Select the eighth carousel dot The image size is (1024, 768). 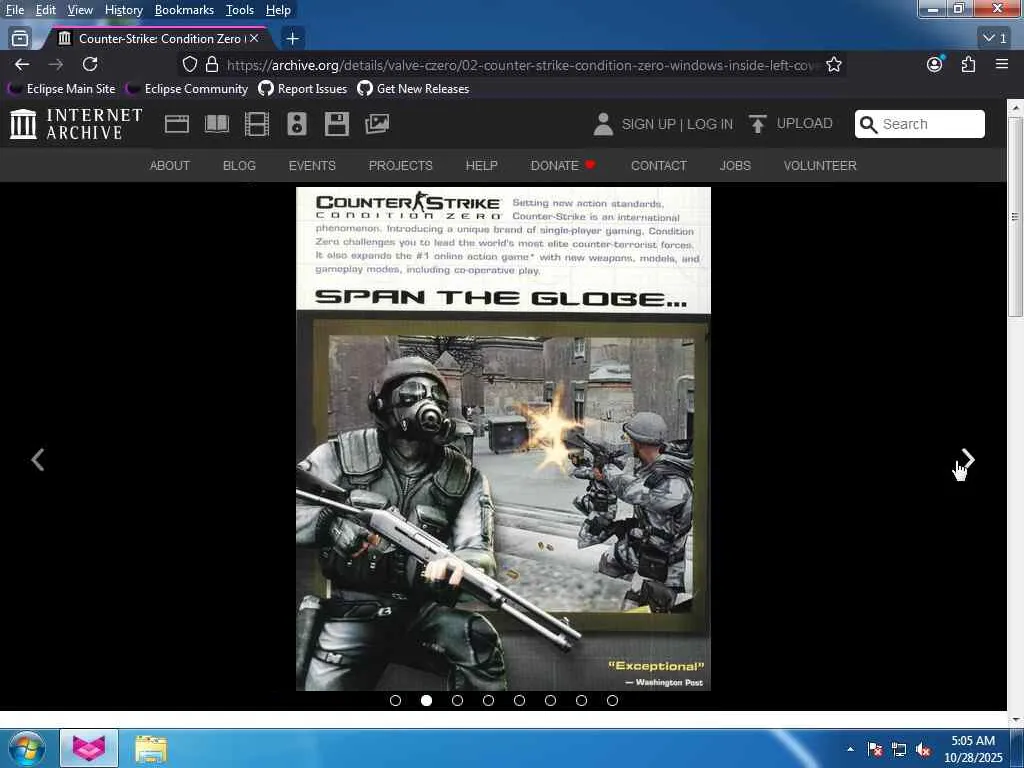tap(612, 700)
